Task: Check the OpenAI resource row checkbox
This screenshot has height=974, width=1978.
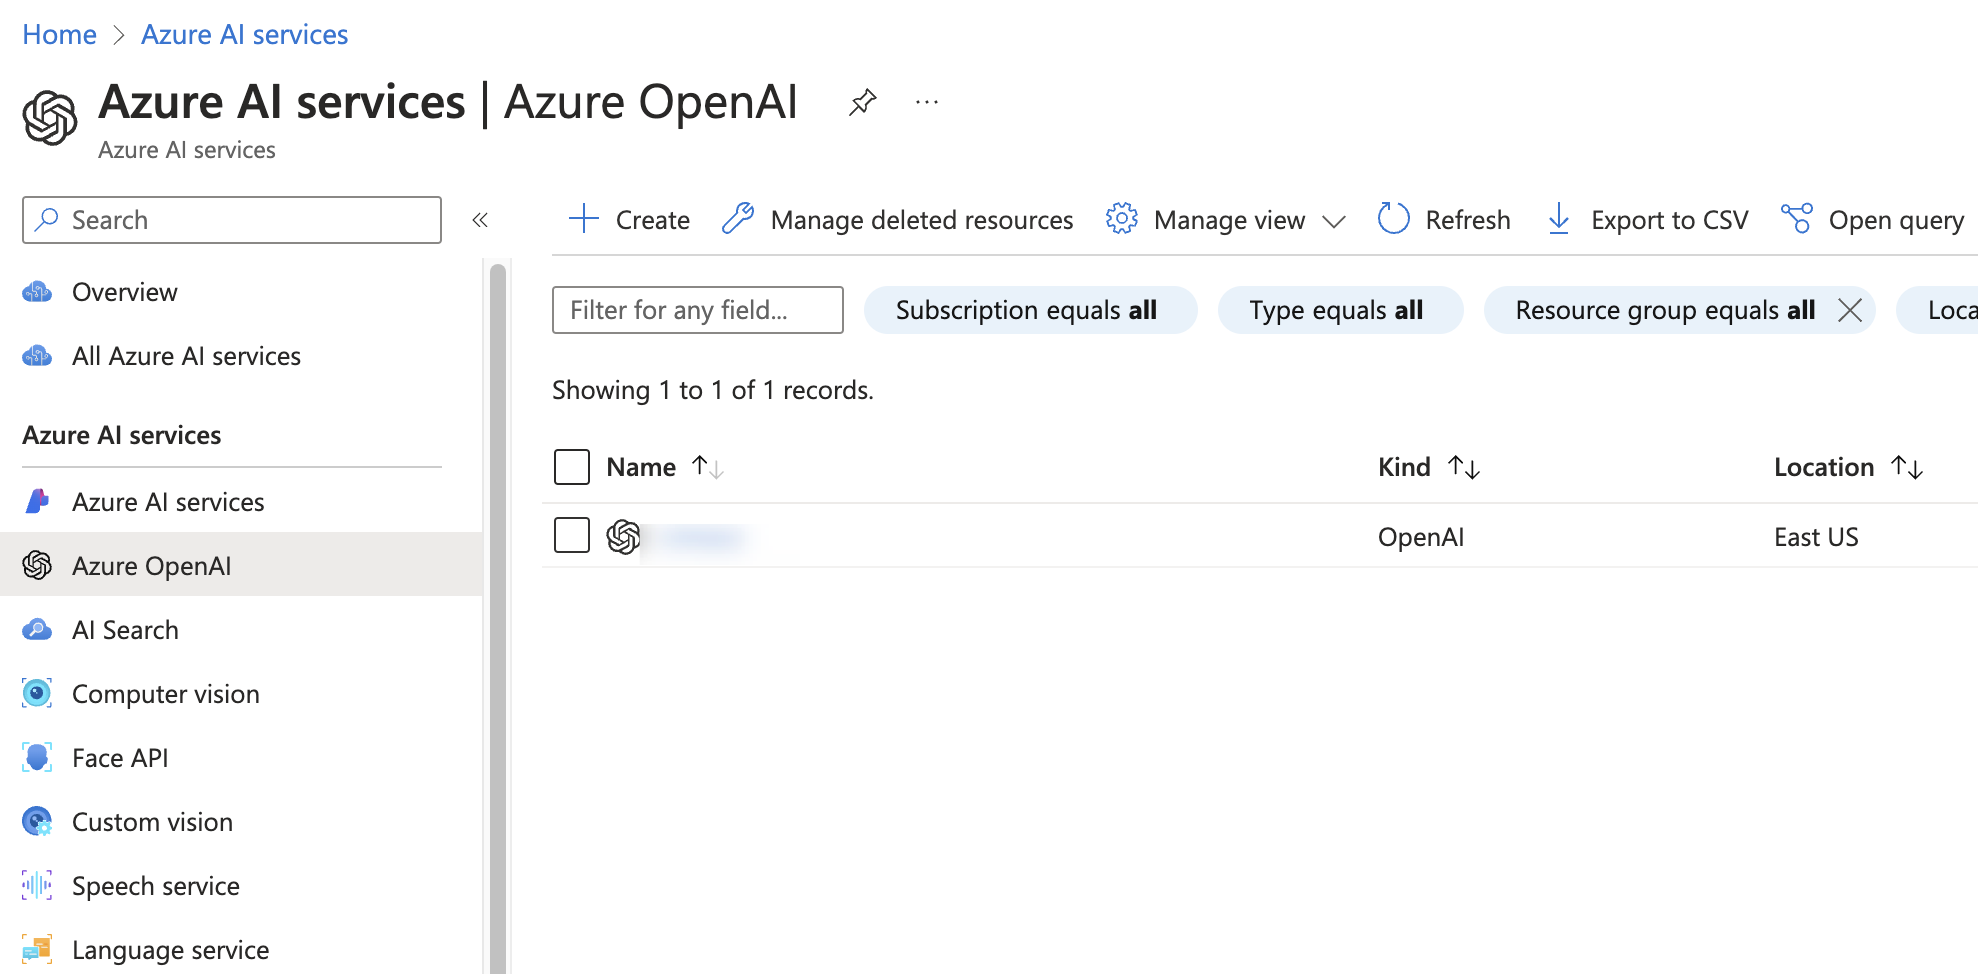Action: (x=572, y=535)
